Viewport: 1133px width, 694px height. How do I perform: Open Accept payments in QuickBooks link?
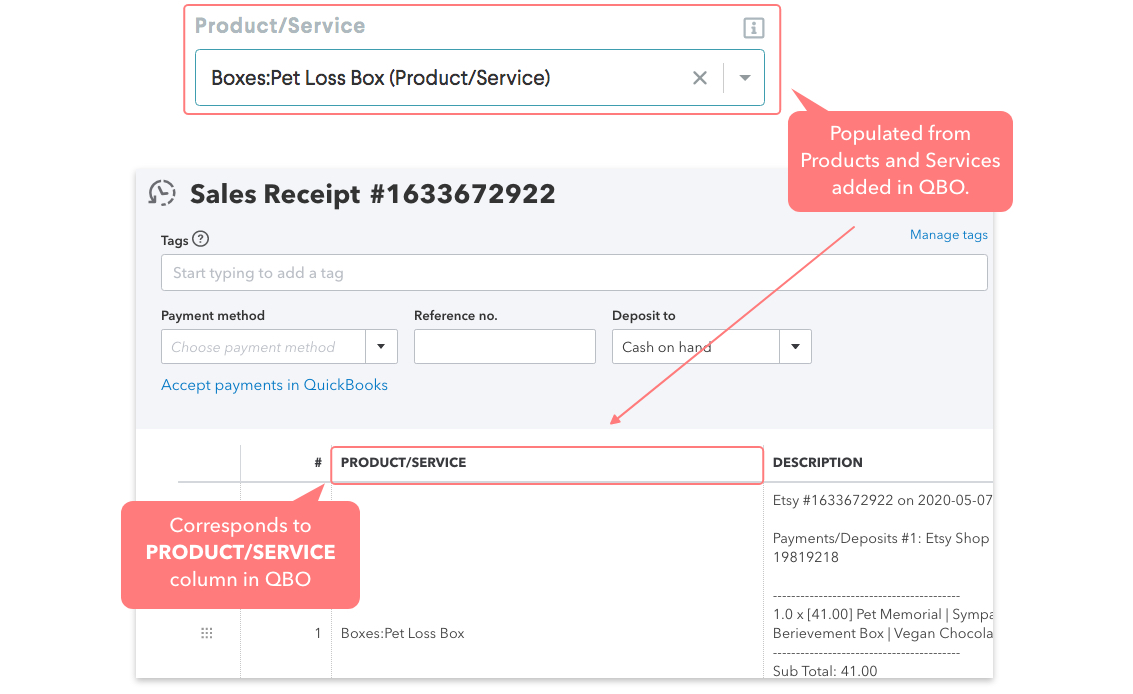(274, 385)
